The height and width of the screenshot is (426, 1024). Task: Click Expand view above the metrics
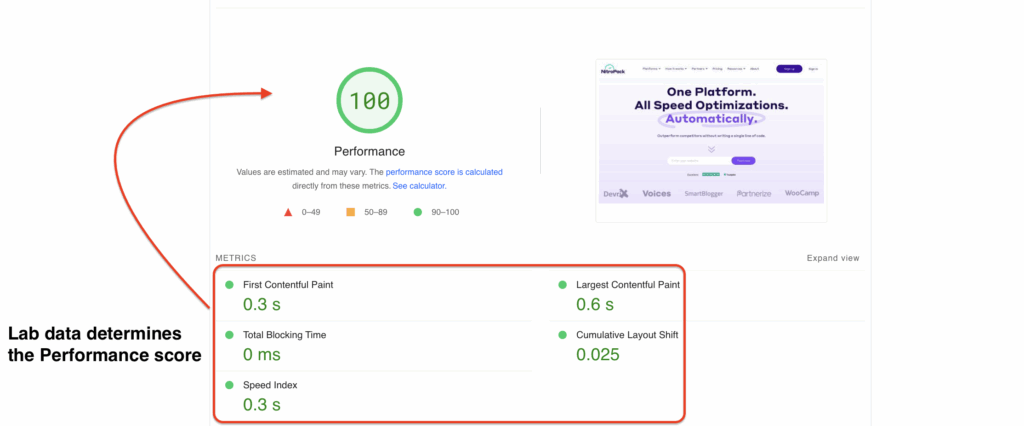pos(833,258)
